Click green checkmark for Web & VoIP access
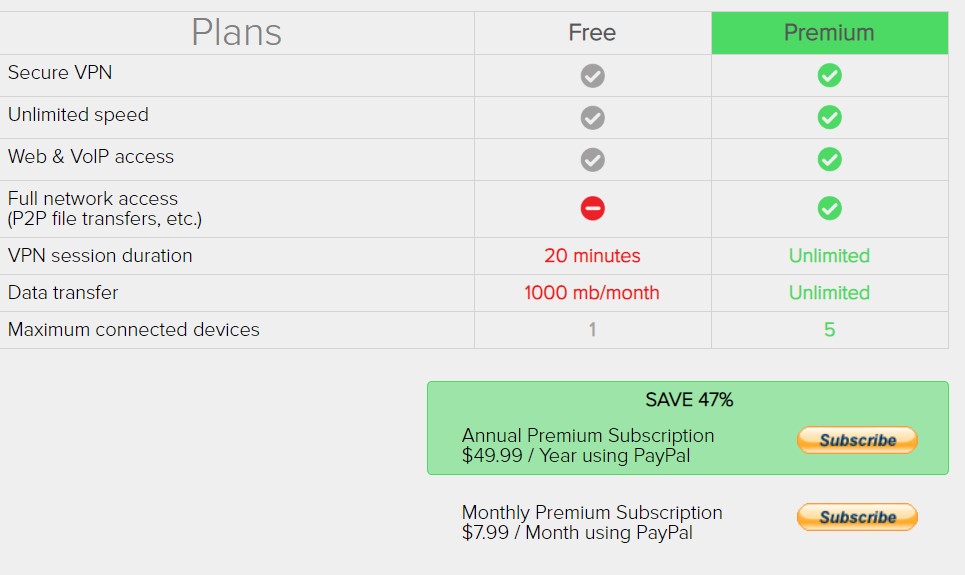 (x=830, y=159)
